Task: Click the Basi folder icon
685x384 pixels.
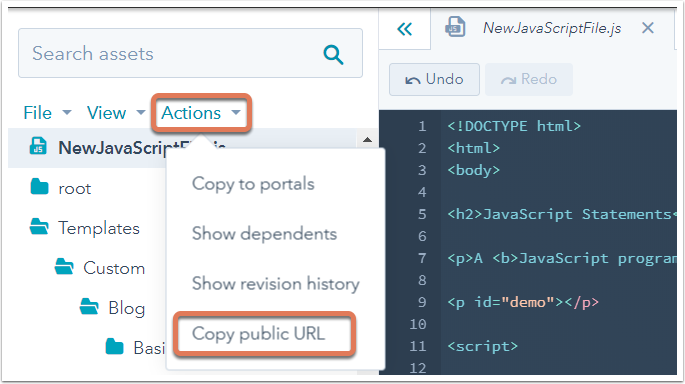Action: tap(114, 346)
